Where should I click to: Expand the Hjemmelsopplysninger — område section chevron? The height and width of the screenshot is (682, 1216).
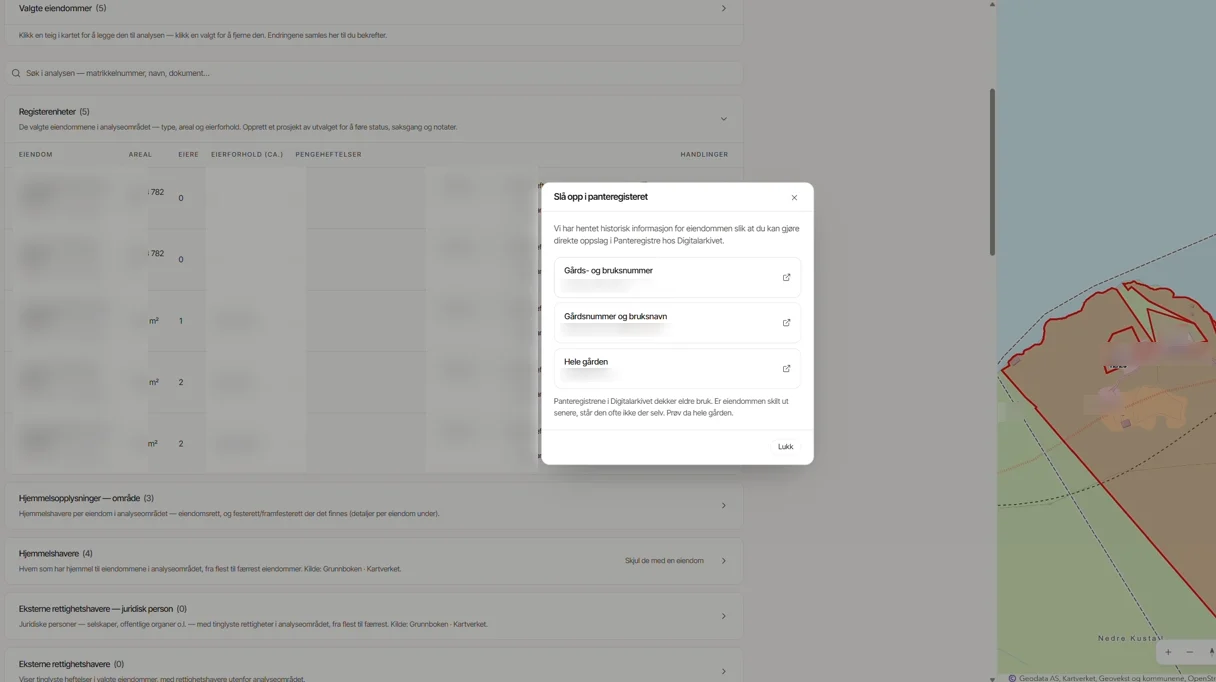(724, 506)
